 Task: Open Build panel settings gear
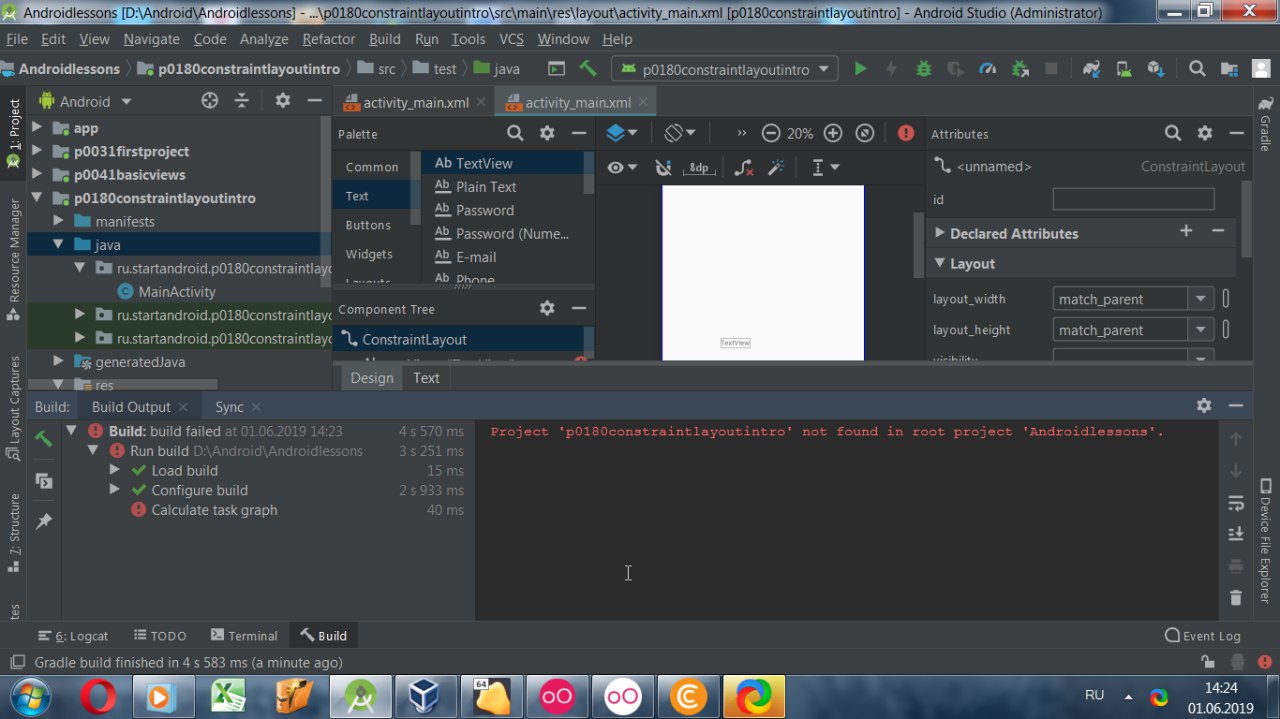pos(1204,405)
